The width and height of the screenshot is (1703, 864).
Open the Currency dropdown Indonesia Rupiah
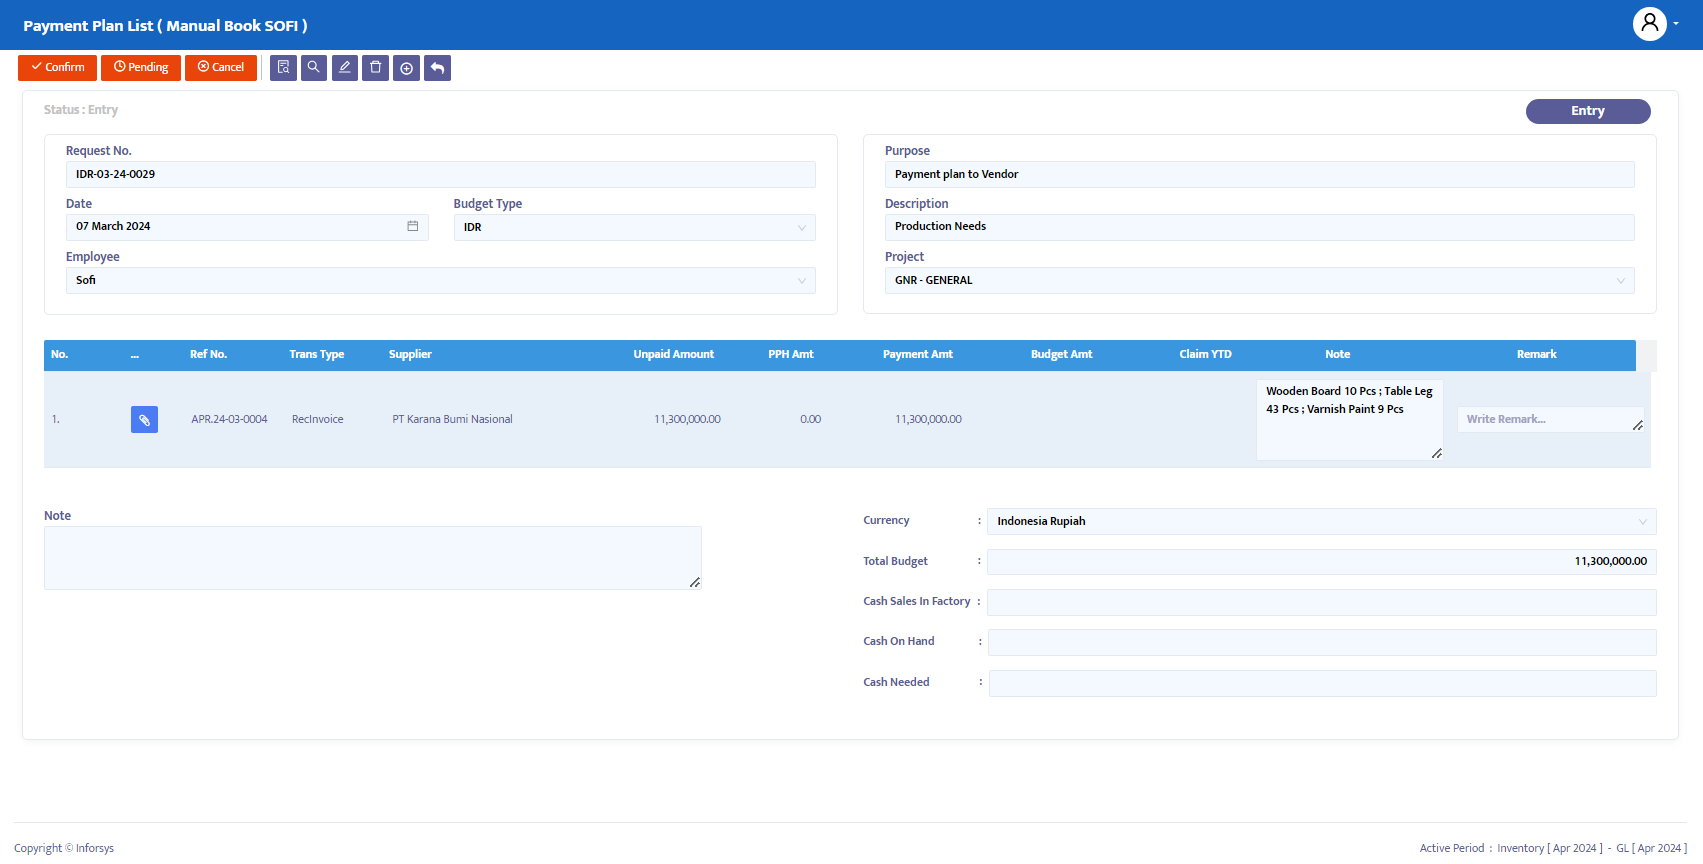1321,521
